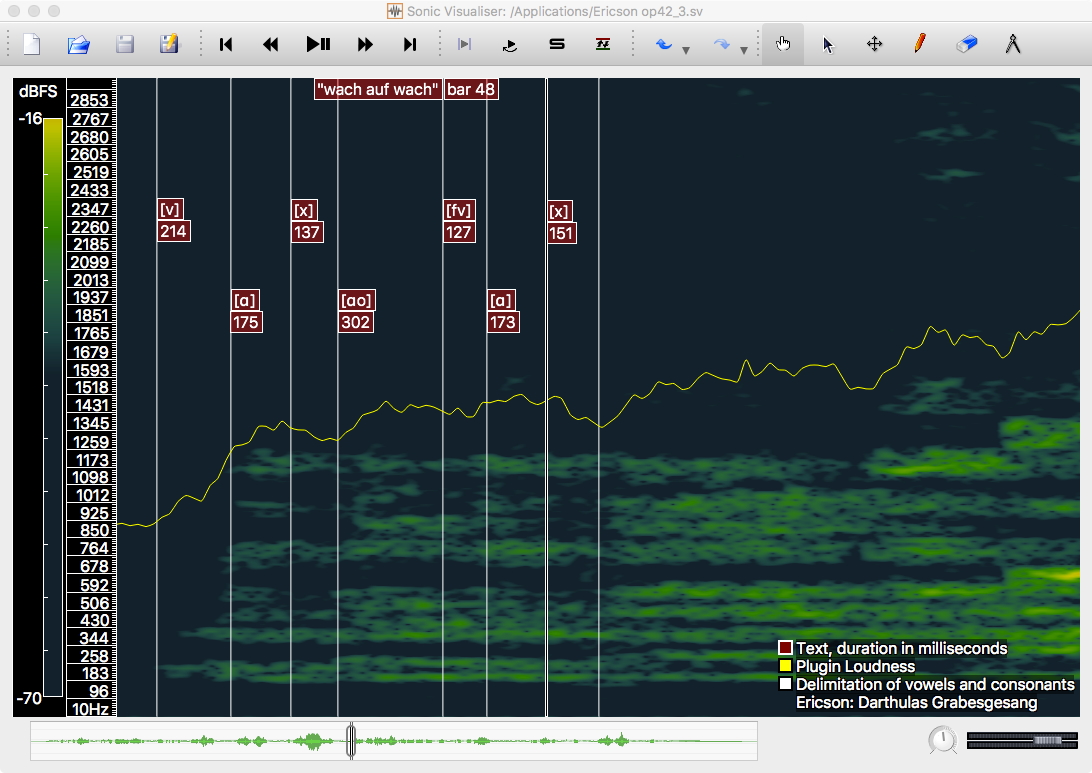Save the current session
This screenshot has height=773, width=1092.
click(125, 45)
